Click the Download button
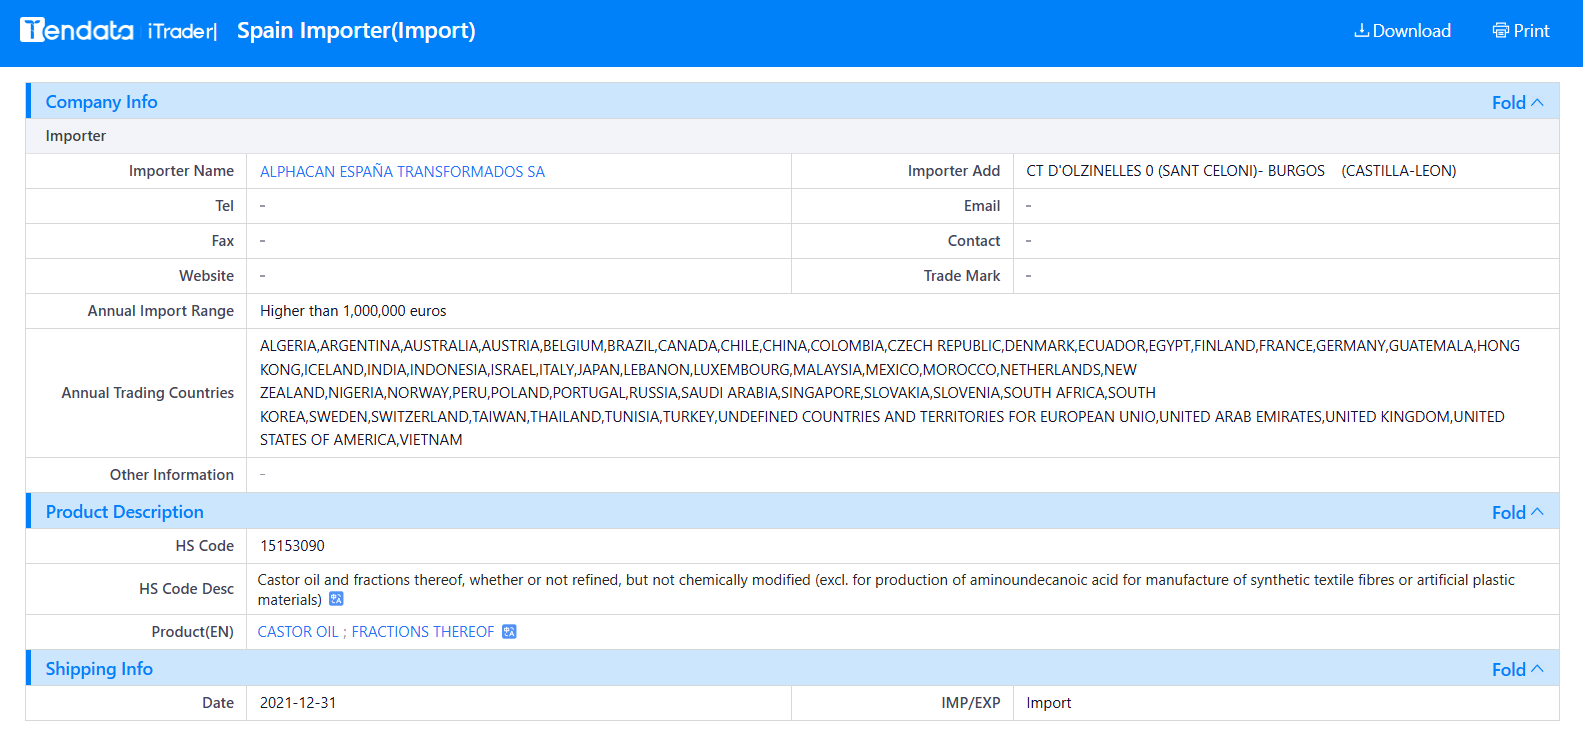The width and height of the screenshot is (1583, 740). coord(1402,31)
